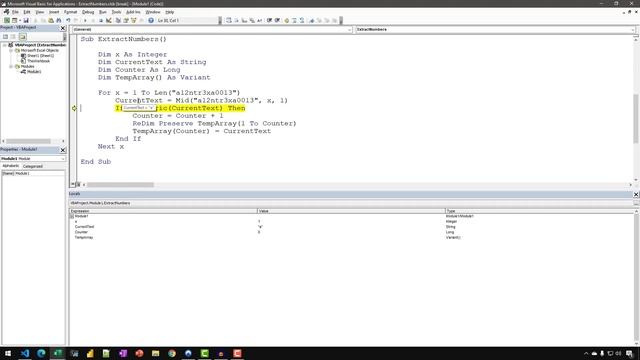Click the Expression column header in Locals
This screenshot has width=640, height=360.
pos(163,211)
